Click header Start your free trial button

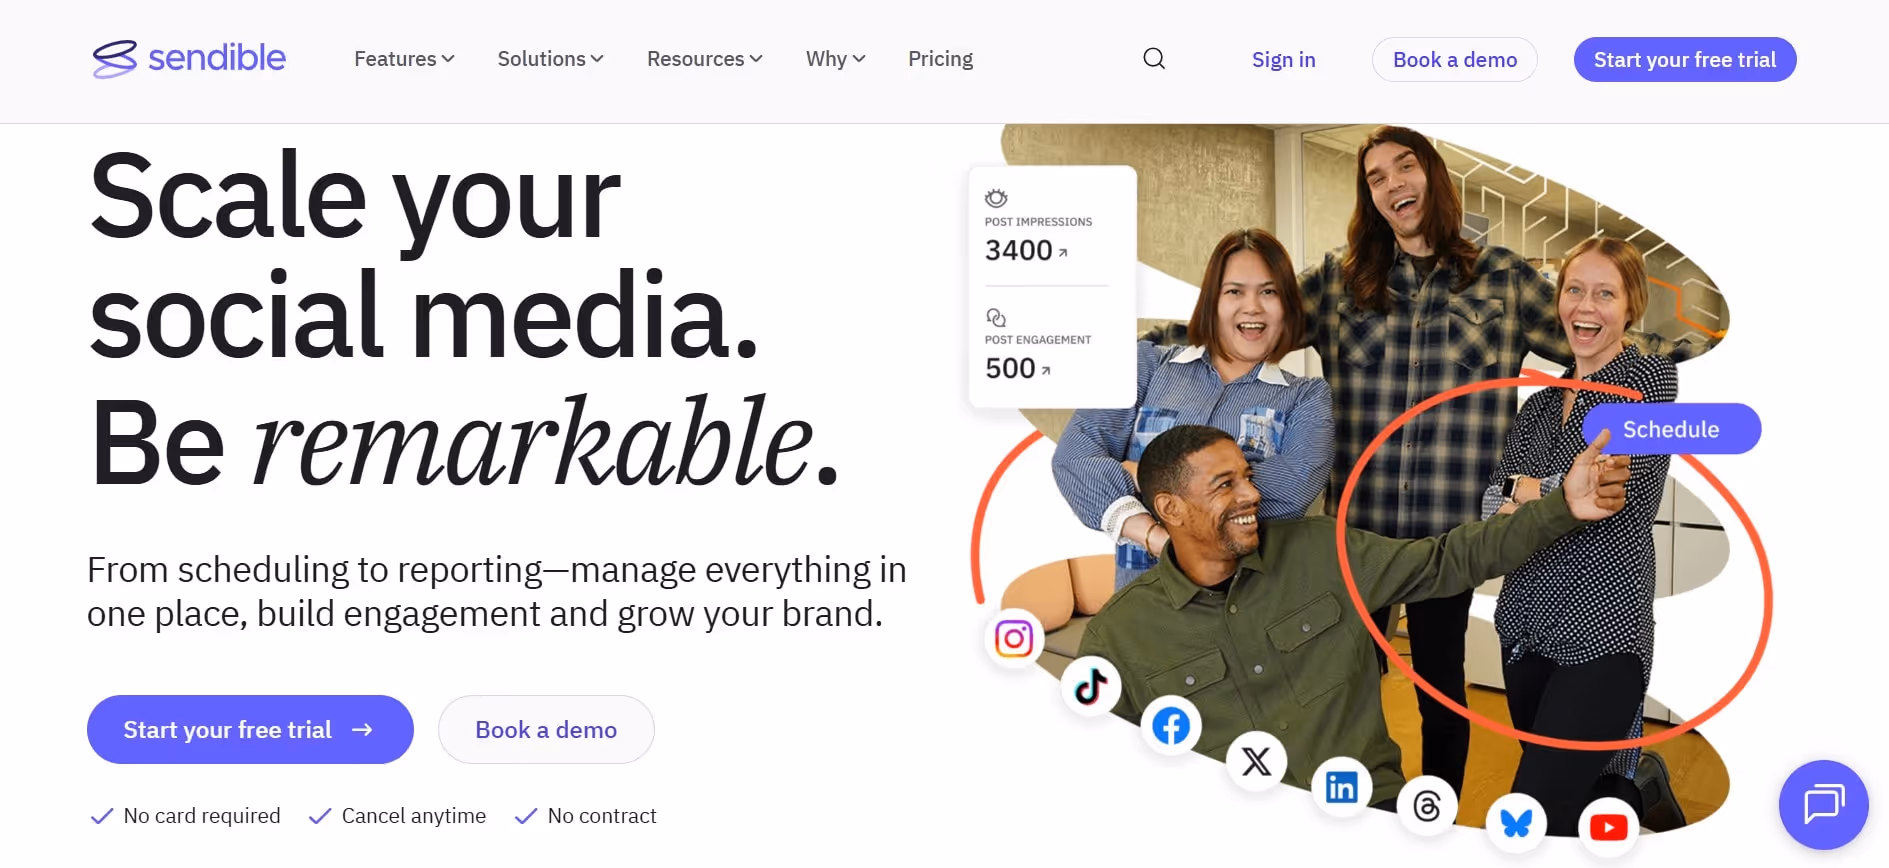pos(1685,60)
